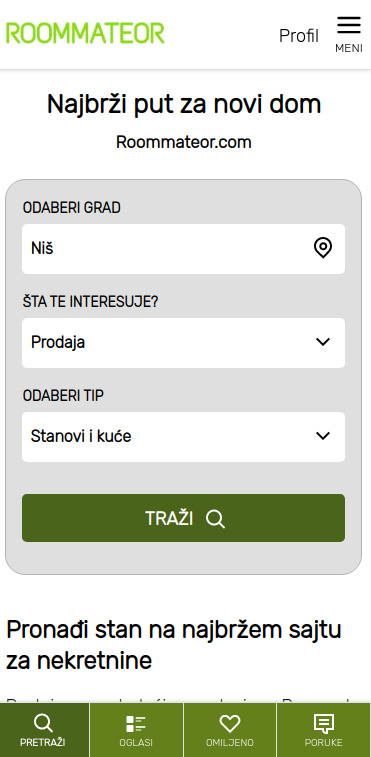Open the hamburger menu icon
The width and height of the screenshot is (371, 757).
[349, 25]
